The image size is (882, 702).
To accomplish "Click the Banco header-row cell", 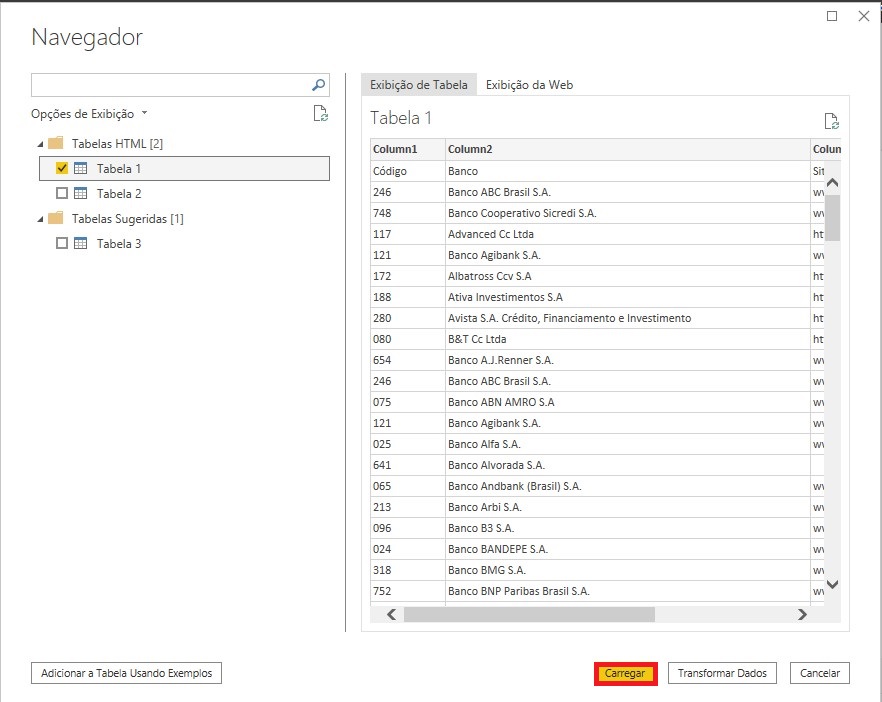I will pos(628,171).
